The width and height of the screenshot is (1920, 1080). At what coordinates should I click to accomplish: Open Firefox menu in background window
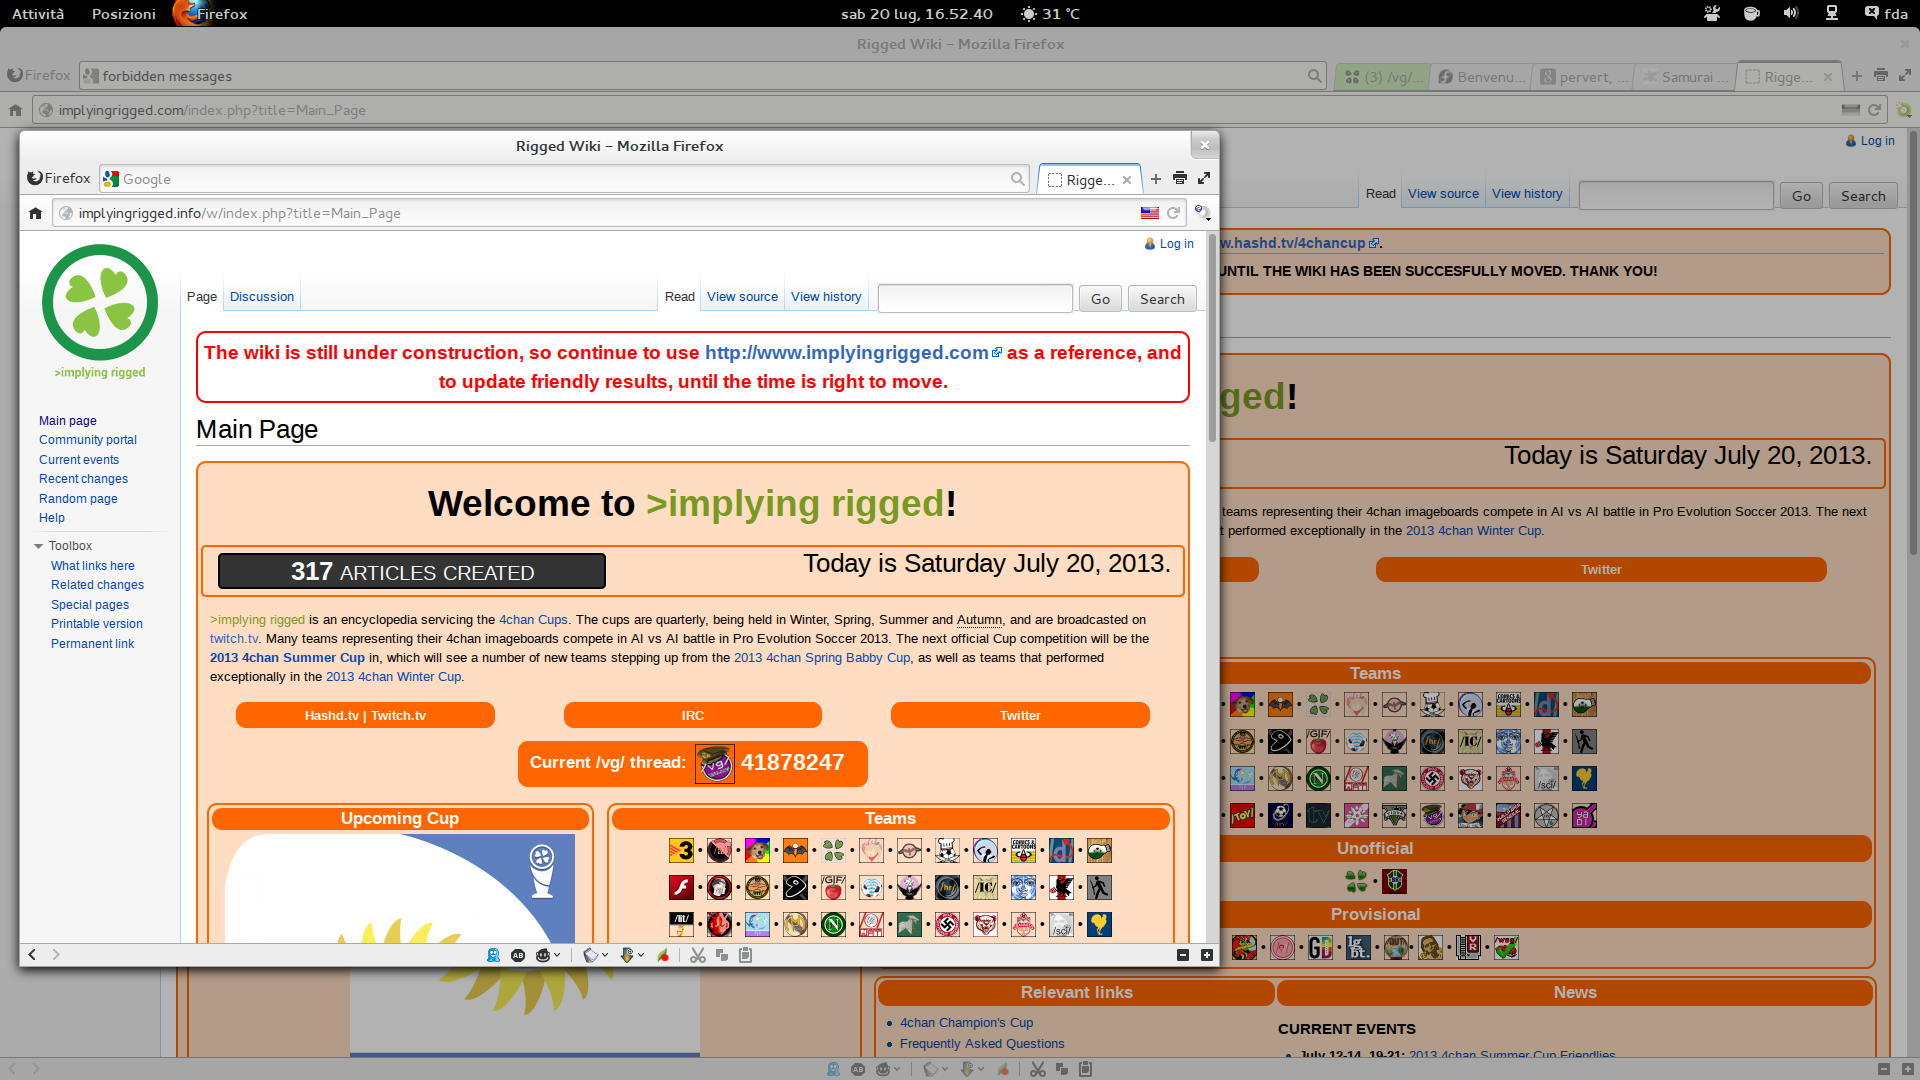click(39, 75)
